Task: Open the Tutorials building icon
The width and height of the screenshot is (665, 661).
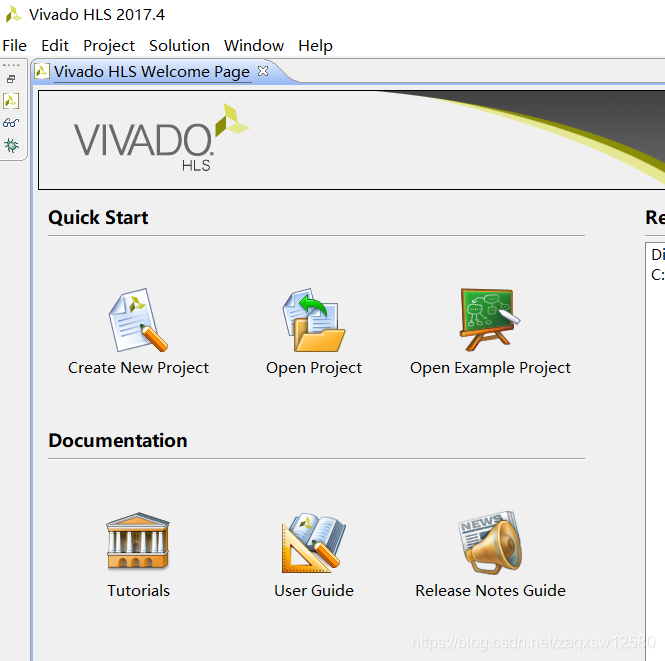Action: pos(138,540)
